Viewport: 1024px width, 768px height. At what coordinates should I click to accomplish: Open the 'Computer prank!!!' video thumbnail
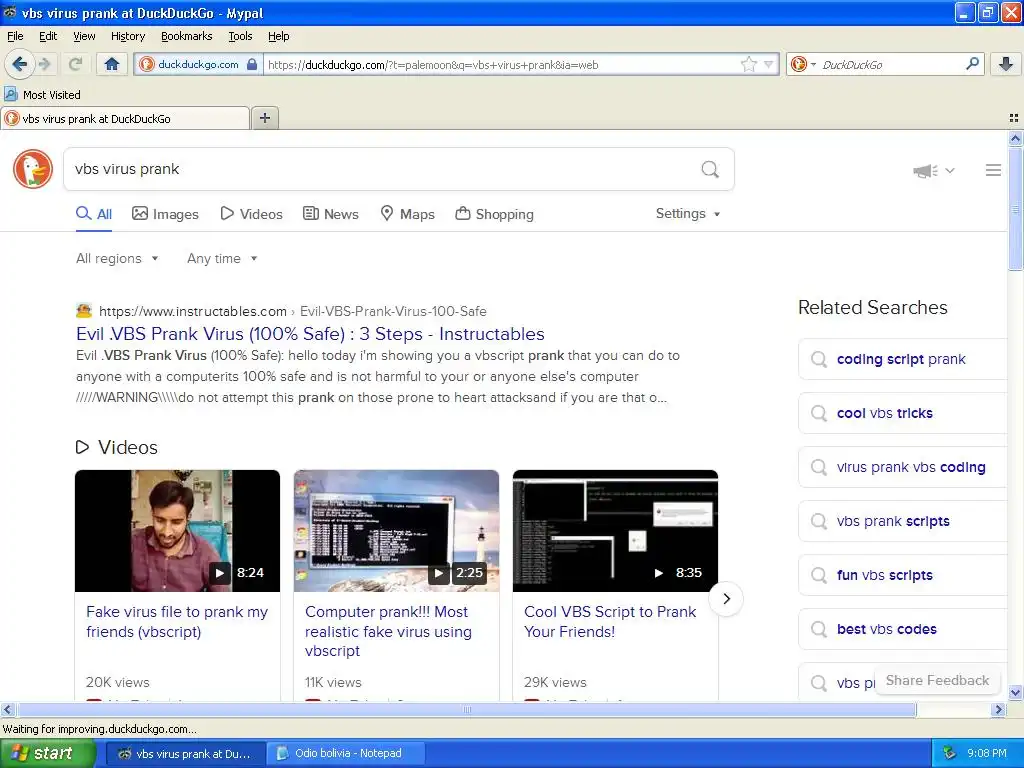pos(396,531)
